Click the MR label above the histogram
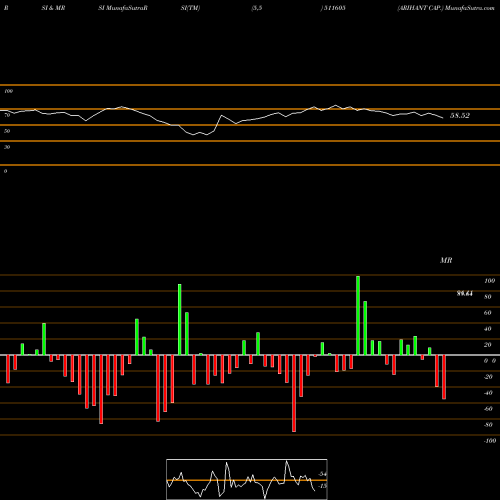The width and height of the screenshot is (500, 500). [446, 260]
